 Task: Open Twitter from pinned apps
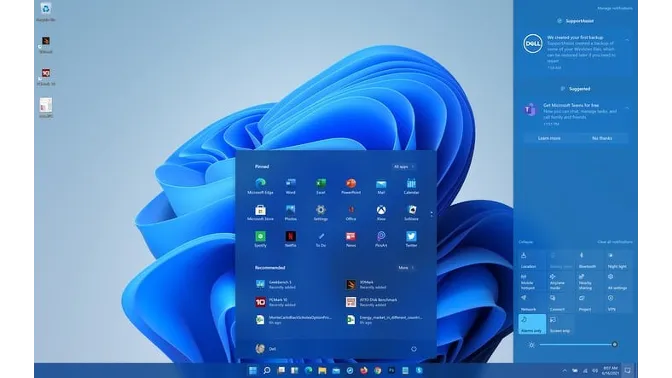tap(411, 239)
